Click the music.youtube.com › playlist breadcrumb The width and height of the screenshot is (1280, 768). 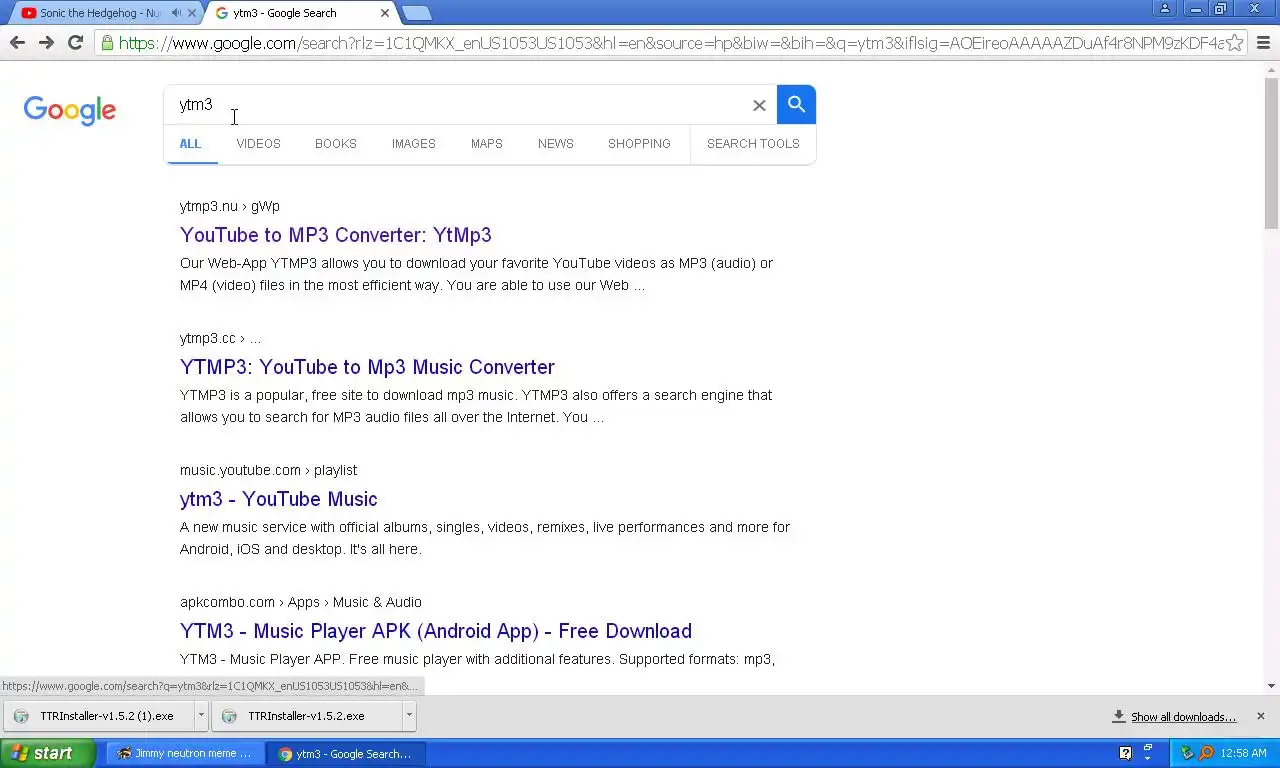tap(268, 470)
